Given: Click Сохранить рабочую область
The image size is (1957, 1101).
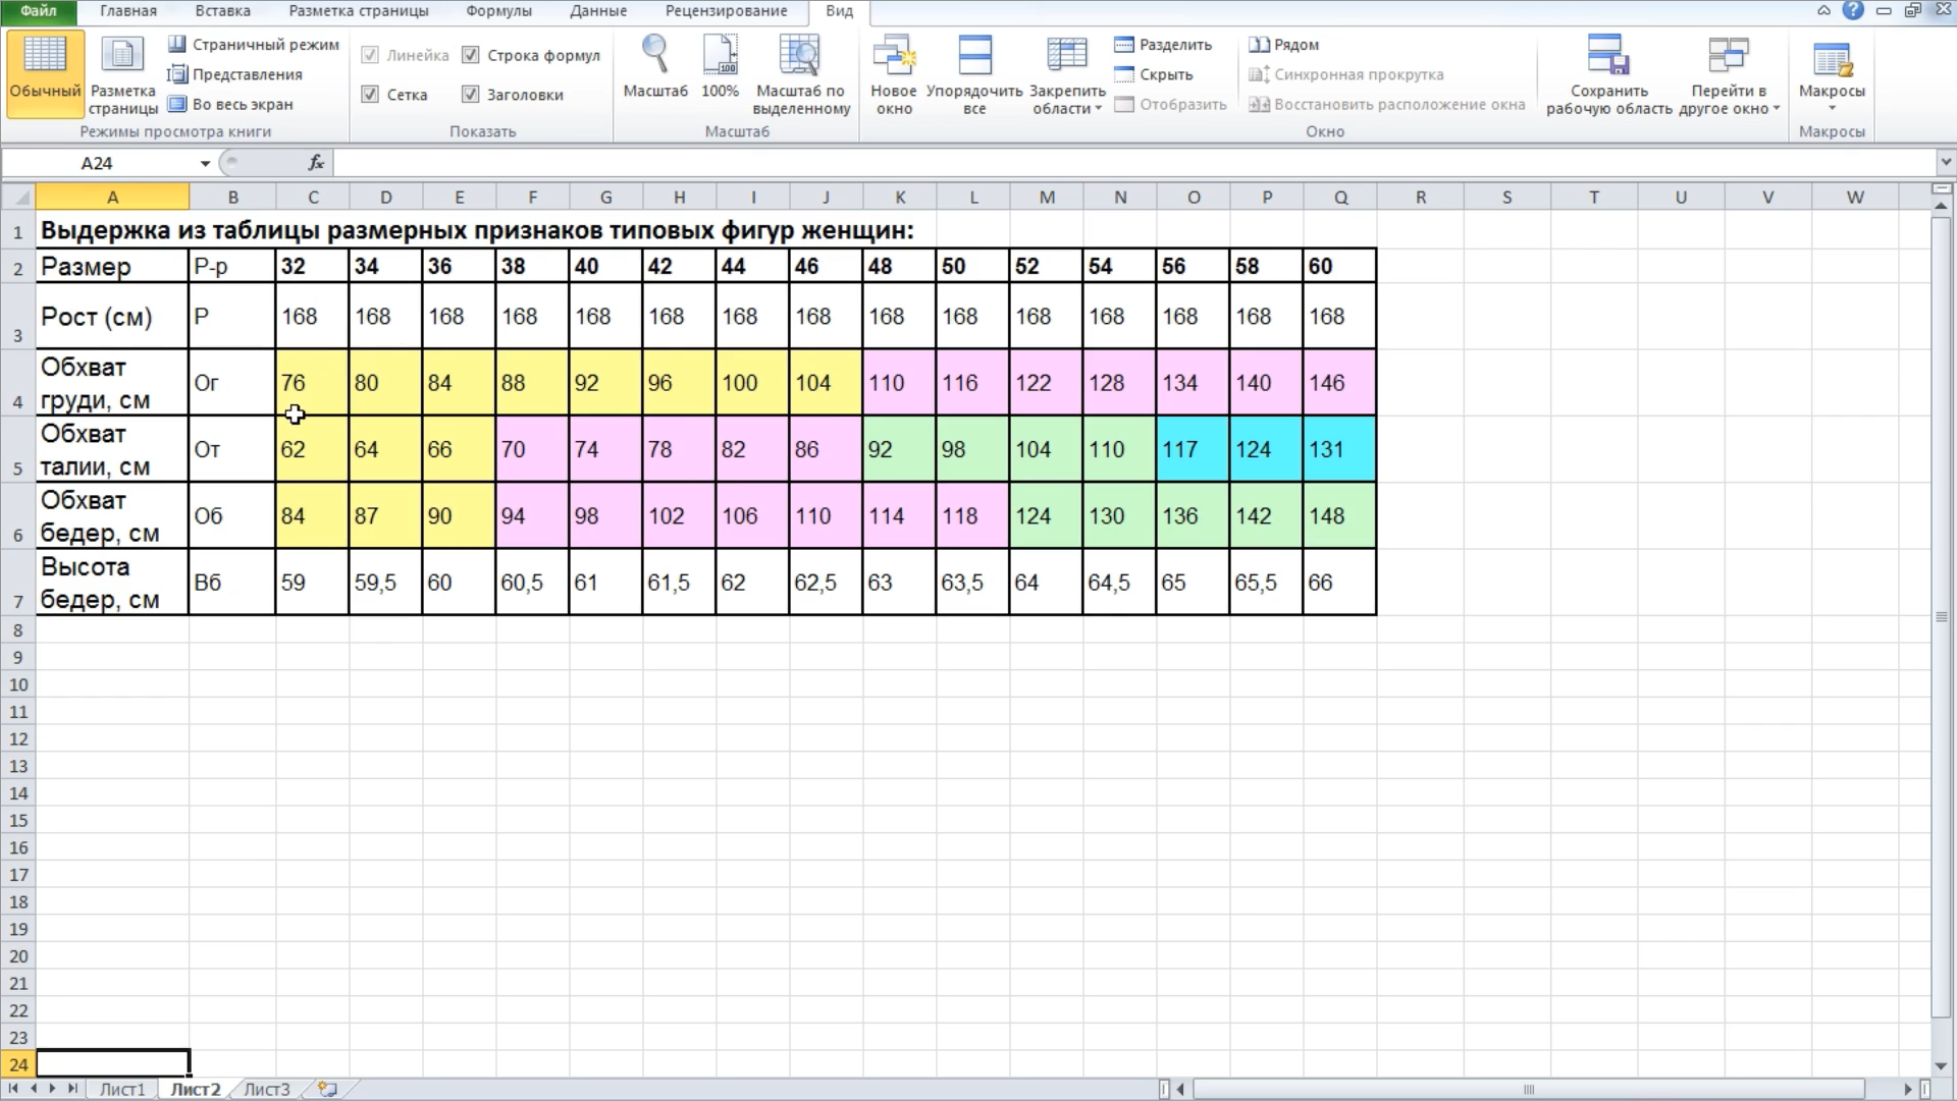Looking at the screenshot, I should point(1609,75).
